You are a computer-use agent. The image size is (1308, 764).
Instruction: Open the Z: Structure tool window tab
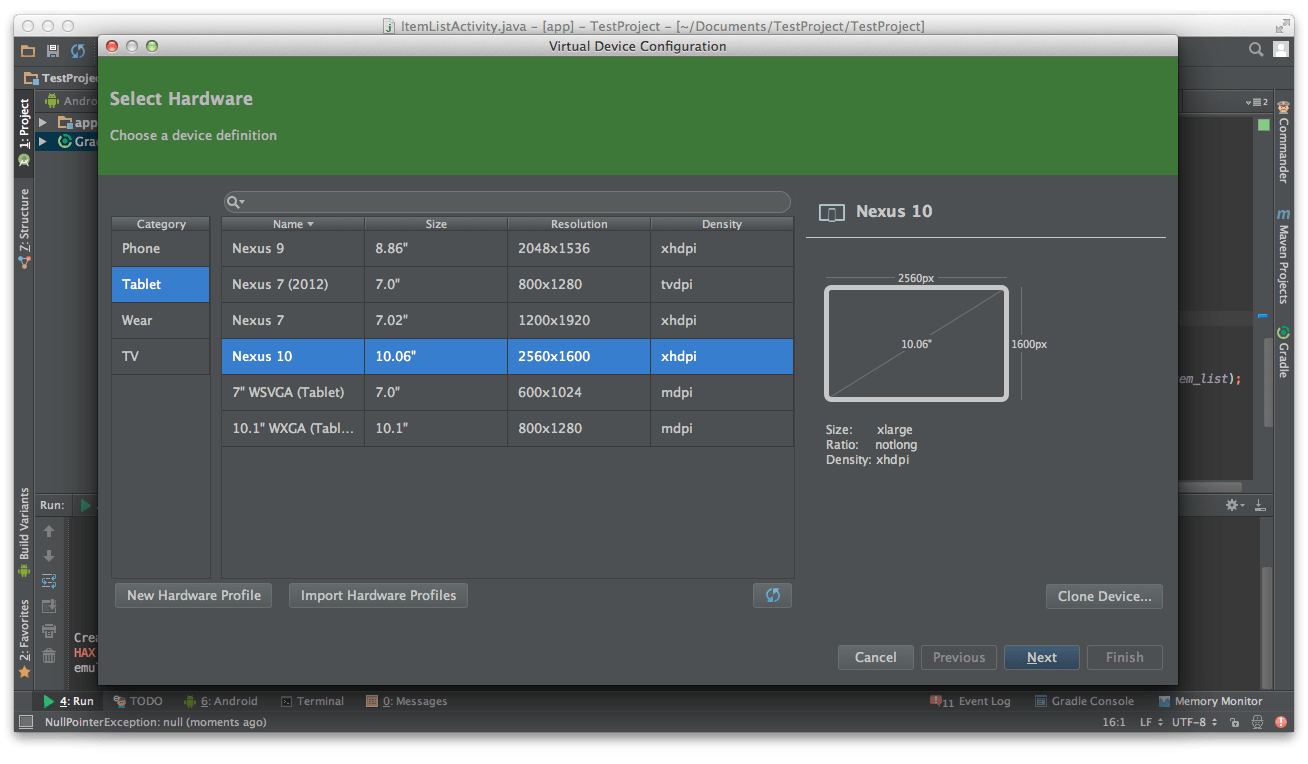pyautogui.click(x=24, y=228)
